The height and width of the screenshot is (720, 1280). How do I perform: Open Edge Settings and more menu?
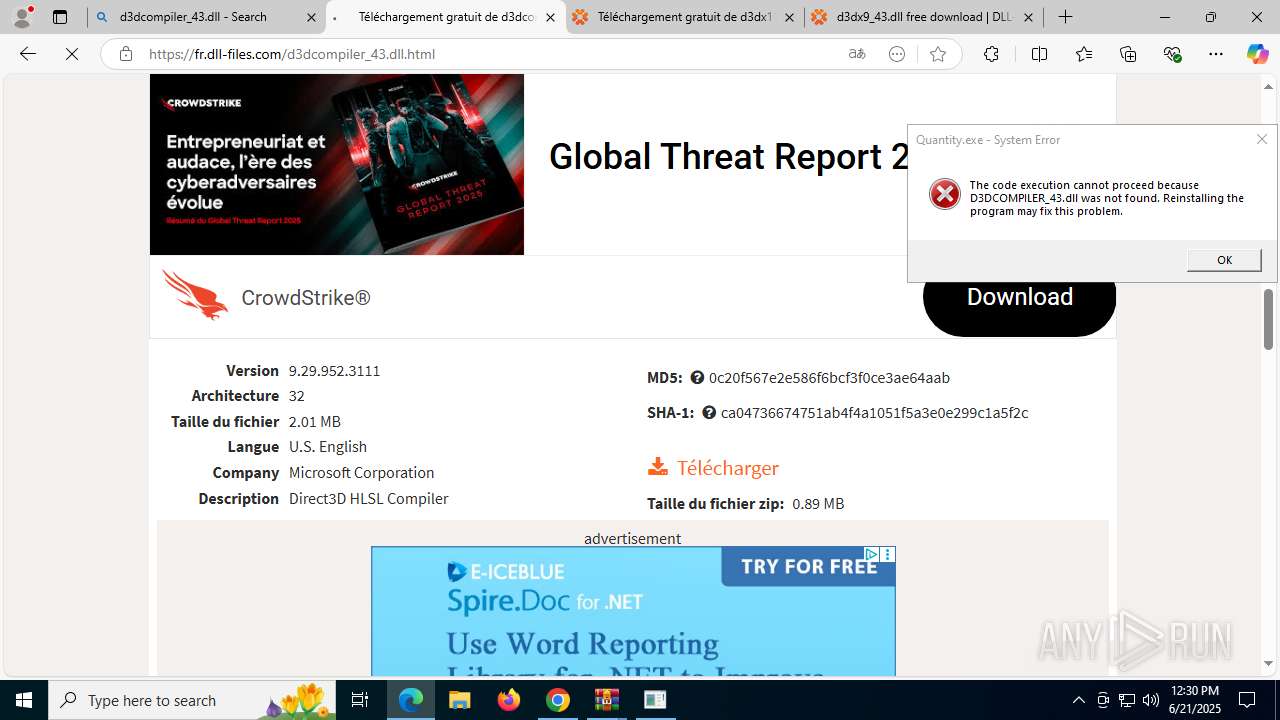(1216, 54)
